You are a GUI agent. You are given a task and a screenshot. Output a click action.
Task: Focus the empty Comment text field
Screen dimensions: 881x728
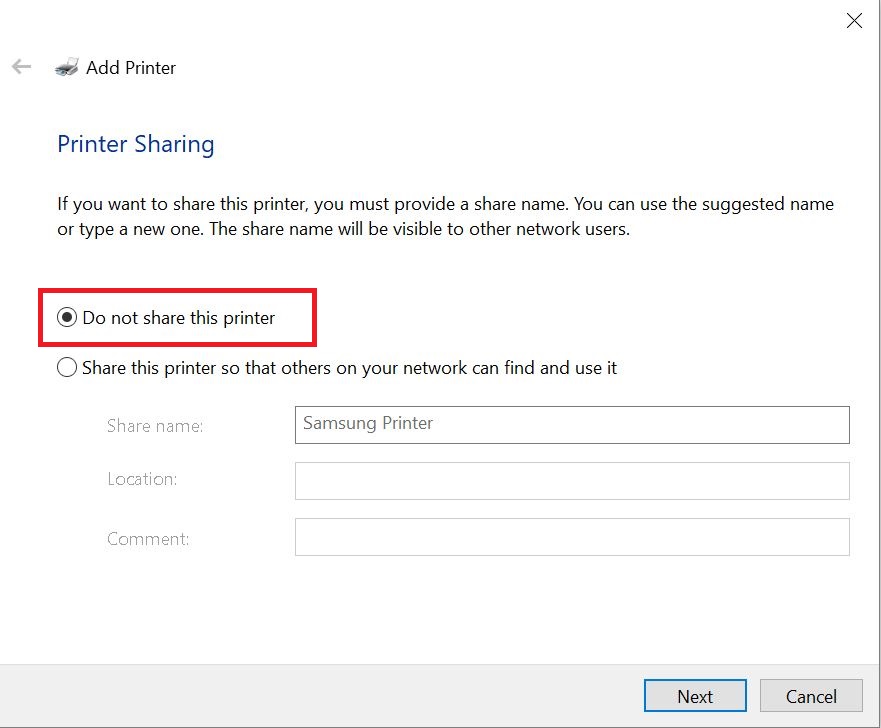coord(571,537)
